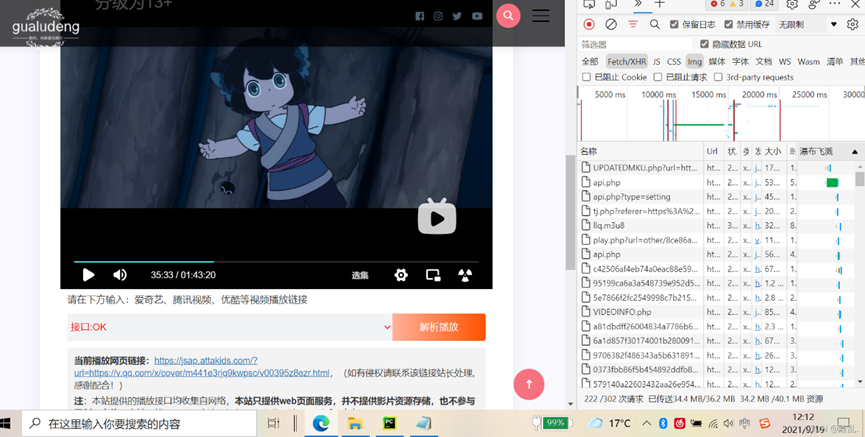This screenshot has height=437, width=865.
Task: Click the gualudeng site logo
Action: point(46,26)
